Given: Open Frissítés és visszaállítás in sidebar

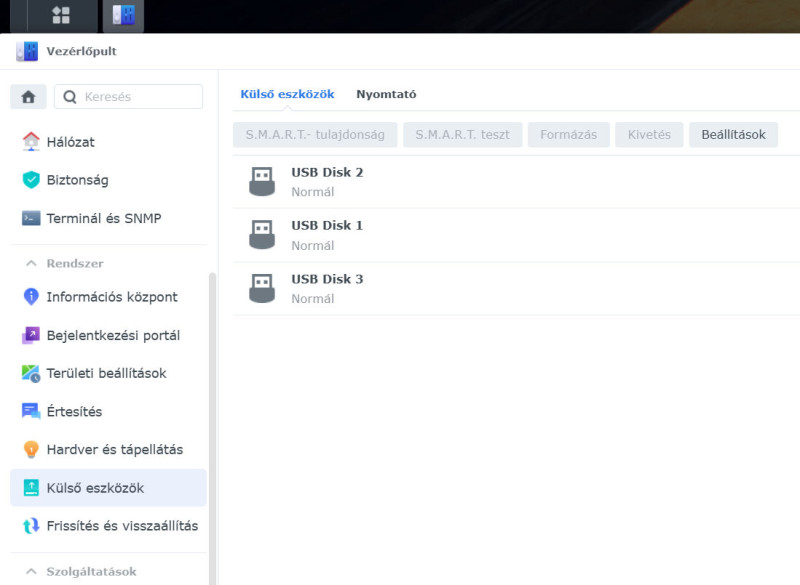Looking at the screenshot, I should (x=108, y=526).
